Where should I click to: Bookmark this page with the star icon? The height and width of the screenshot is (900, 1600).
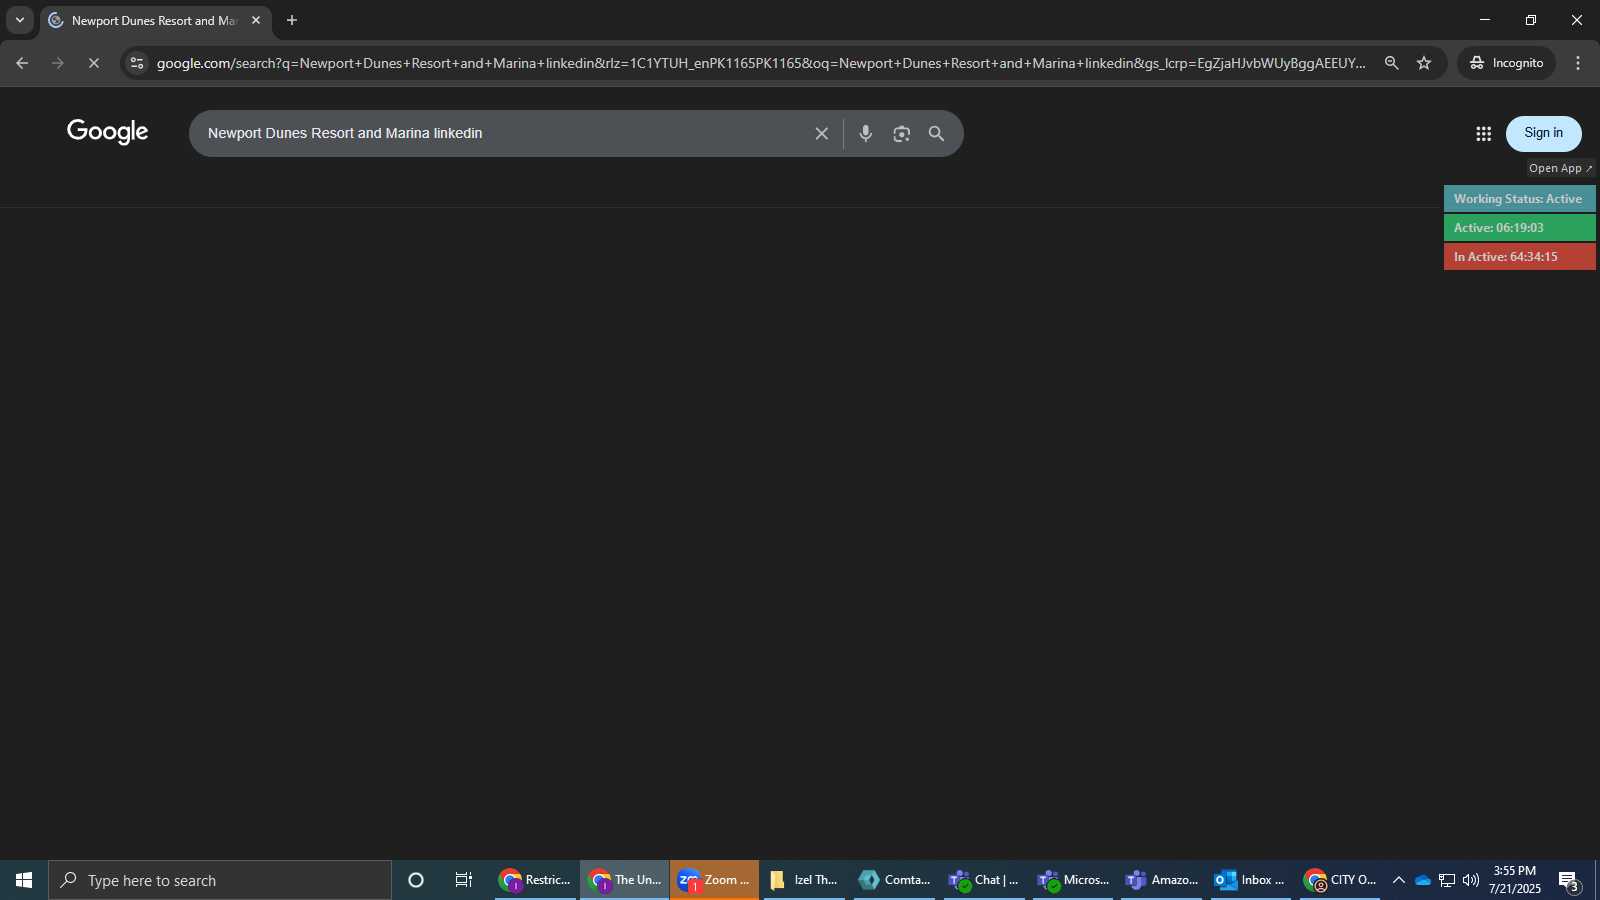[1424, 63]
